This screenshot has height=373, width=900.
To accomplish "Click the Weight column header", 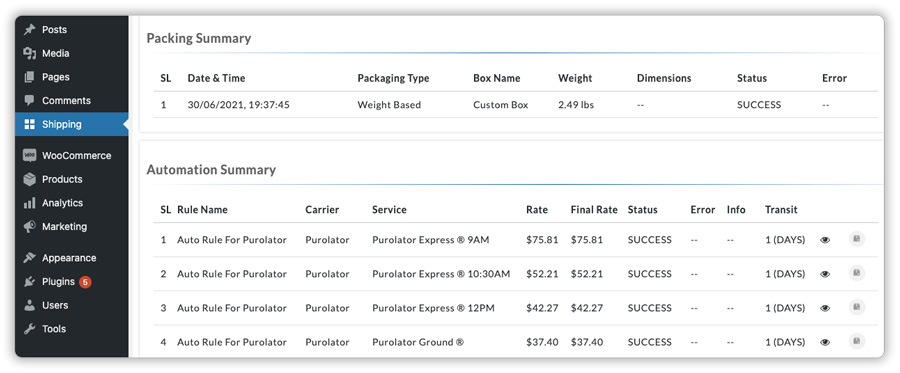I will [x=575, y=78].
